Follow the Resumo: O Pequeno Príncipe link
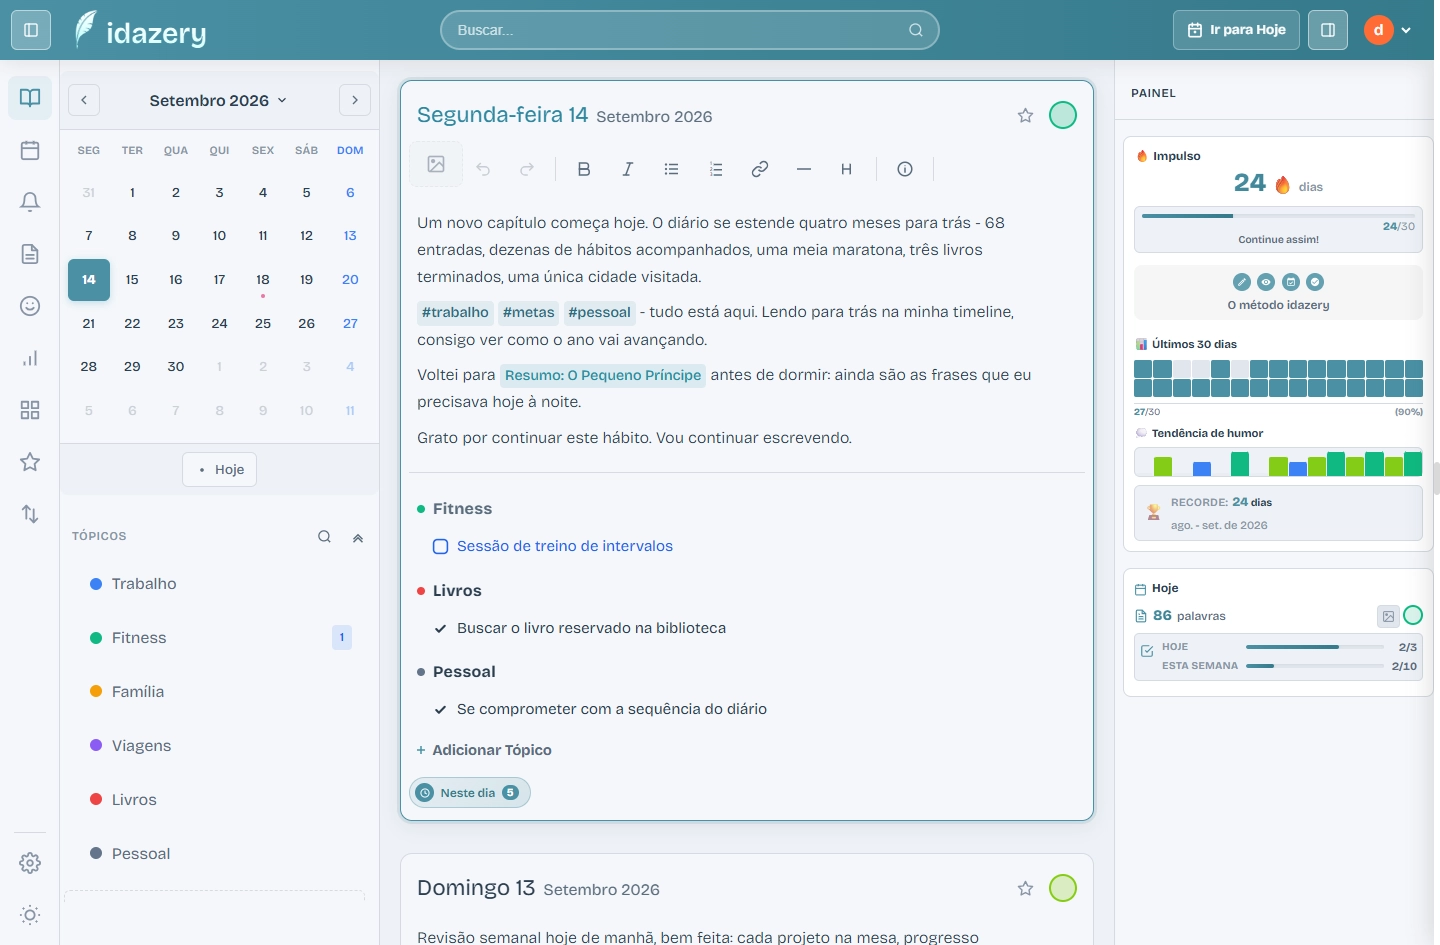Viewport: 1440px width, 945px height. tap(603, 375)
